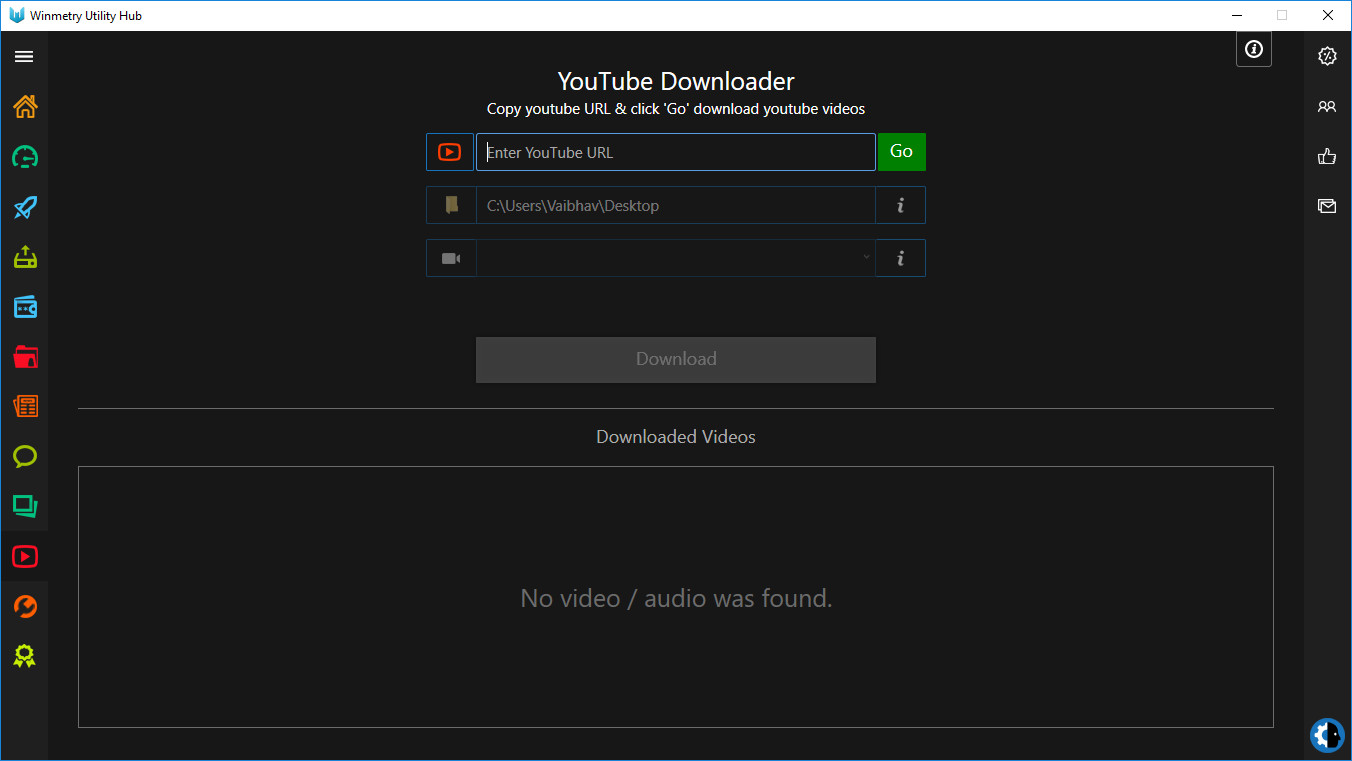Viewport: 1352px width, 761px height.
Task: Open the video format dropdown
Action: (x=676, y=258)
